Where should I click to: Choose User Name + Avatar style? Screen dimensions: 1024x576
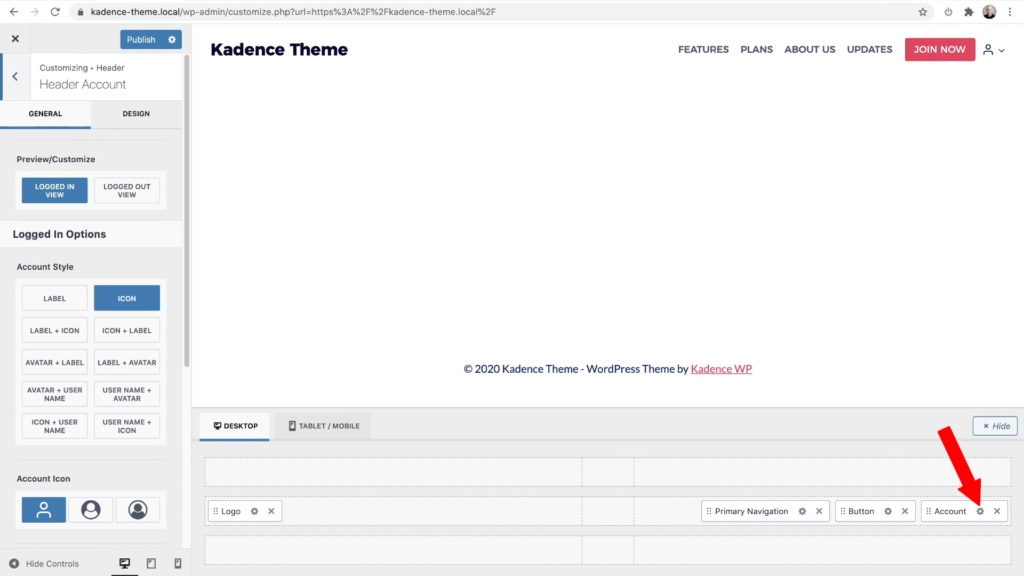127,394
